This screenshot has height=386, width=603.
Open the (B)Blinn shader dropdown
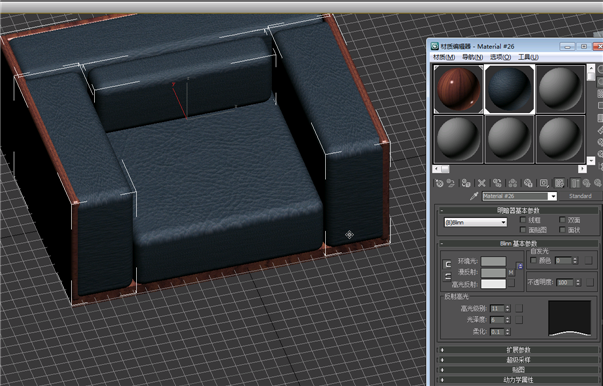pyautogui.click(x=475, y=222)
